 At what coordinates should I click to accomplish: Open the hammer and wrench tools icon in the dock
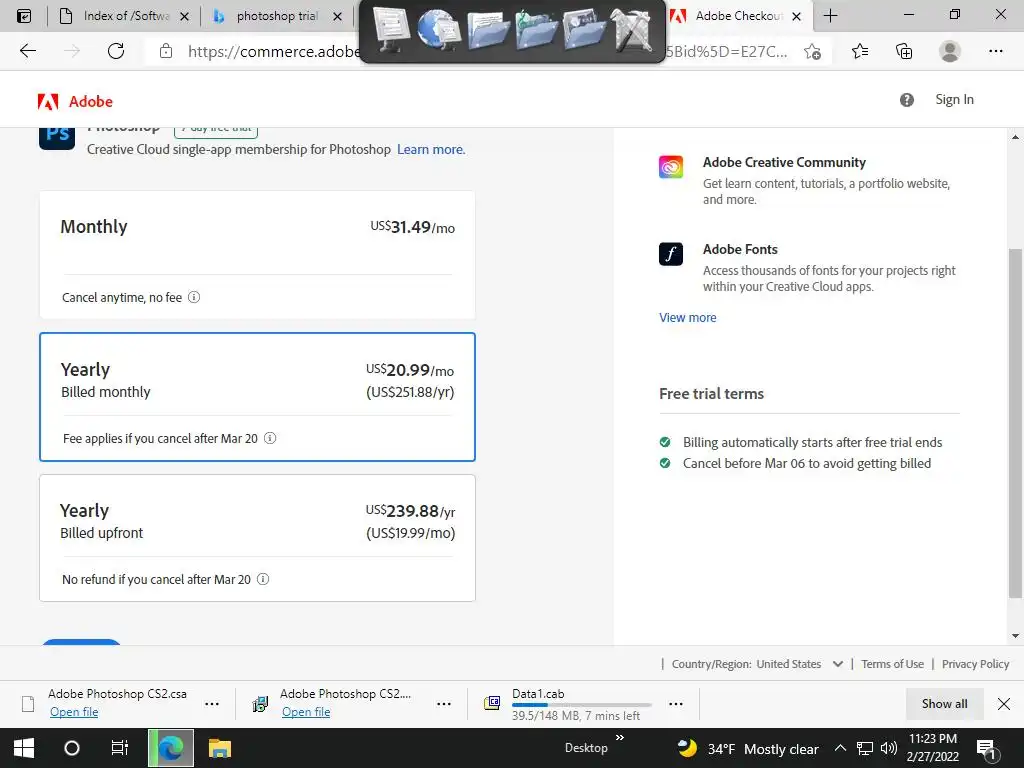coord(632,31)
